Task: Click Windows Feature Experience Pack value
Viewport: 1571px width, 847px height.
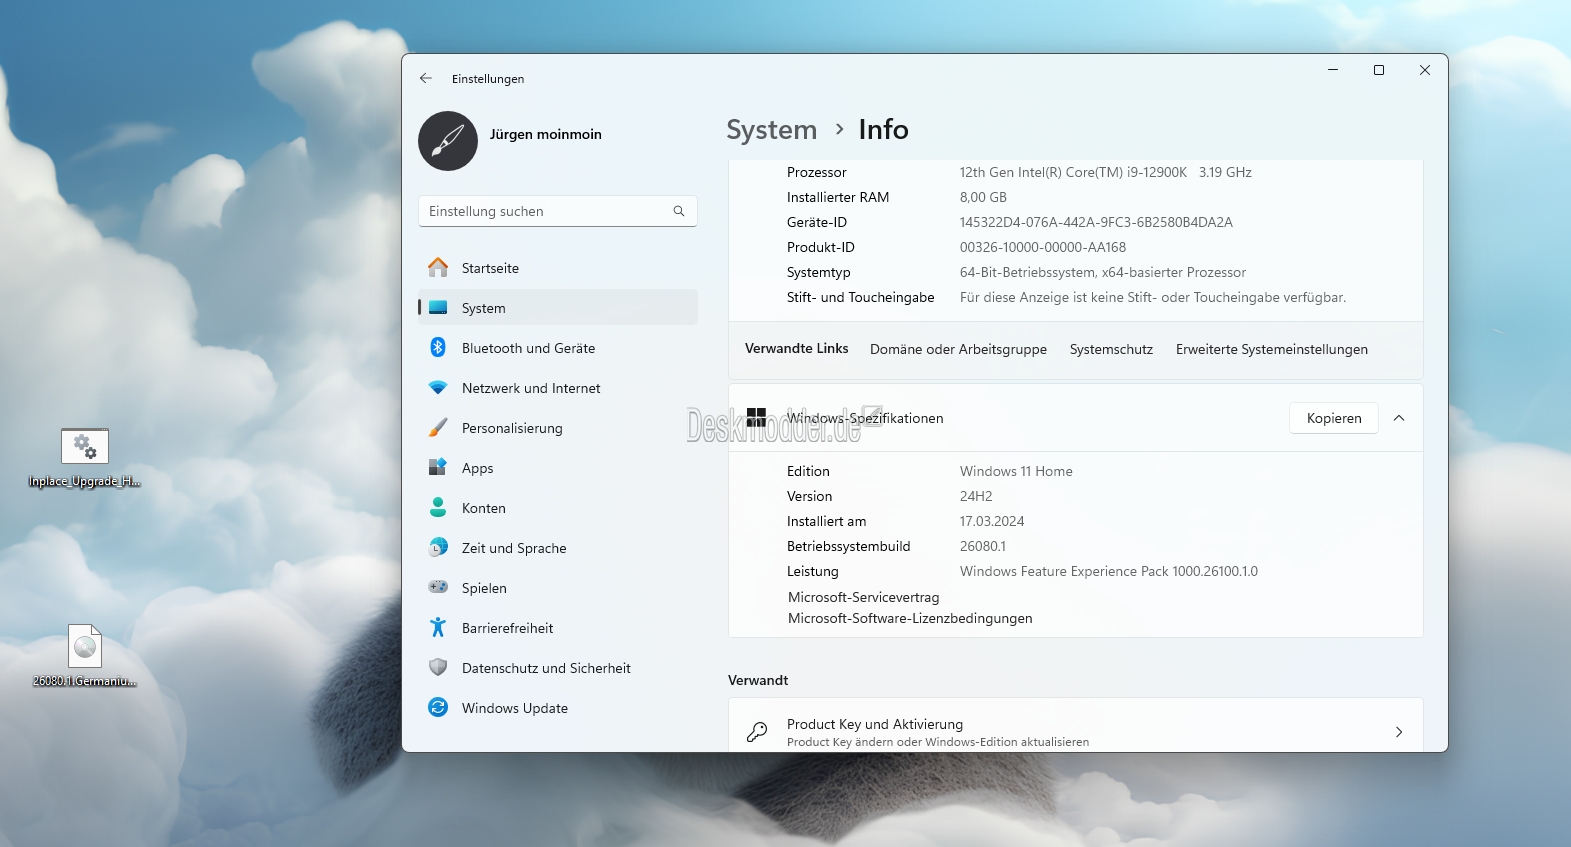Action: (x=1109, y=571)
